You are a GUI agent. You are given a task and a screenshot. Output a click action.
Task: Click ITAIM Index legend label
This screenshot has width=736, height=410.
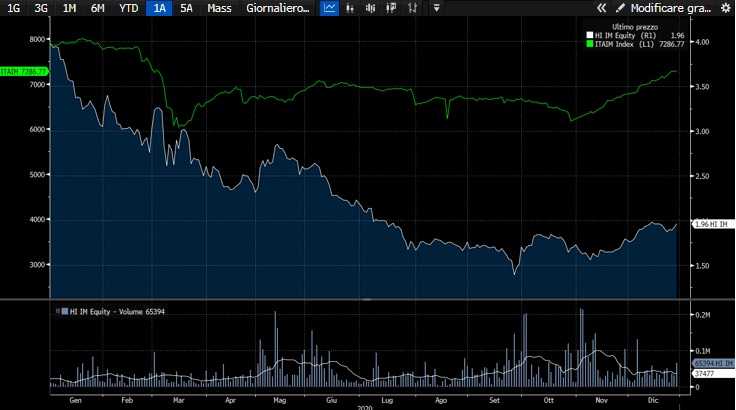(x=614, y=44)
